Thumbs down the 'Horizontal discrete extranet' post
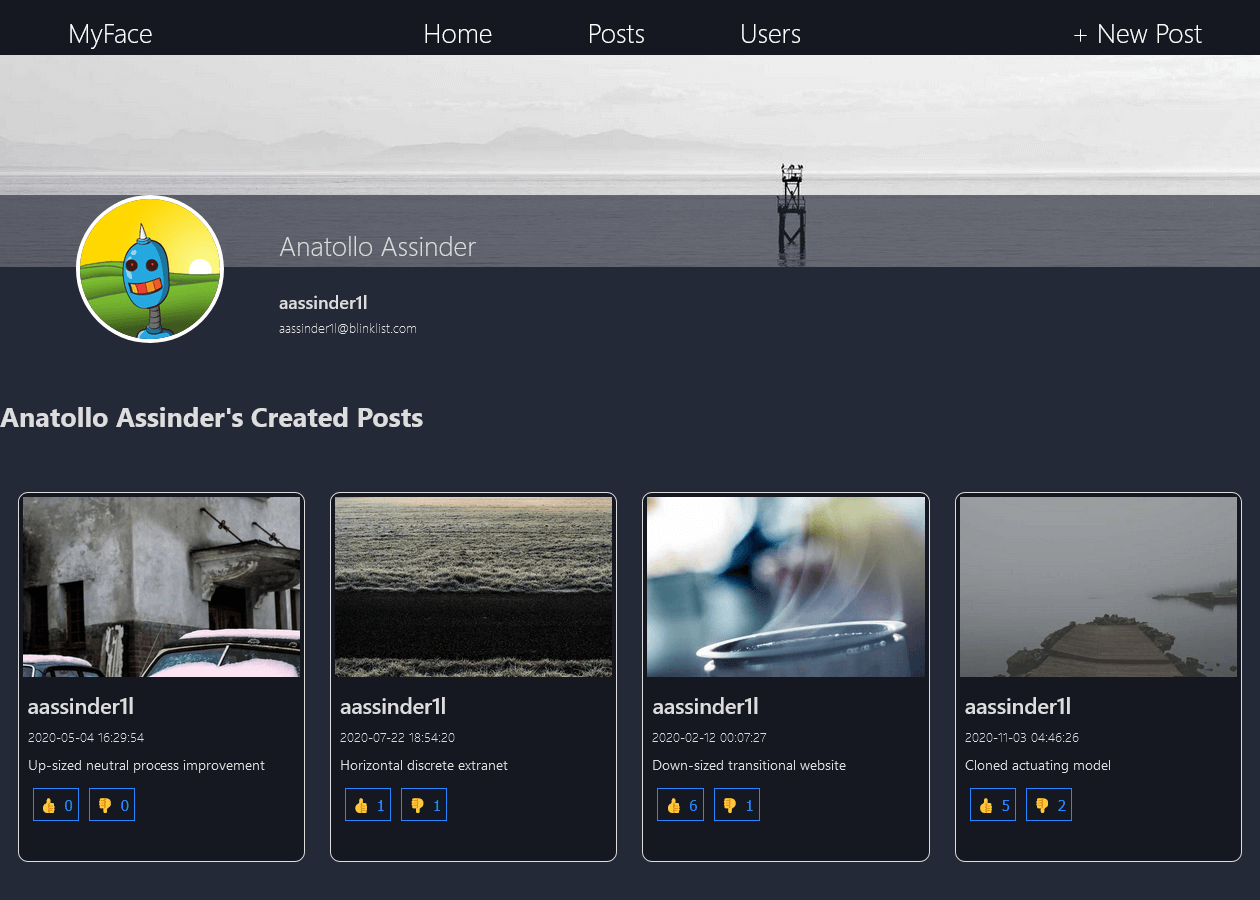1260x900 pixels. tap(424, 805)
